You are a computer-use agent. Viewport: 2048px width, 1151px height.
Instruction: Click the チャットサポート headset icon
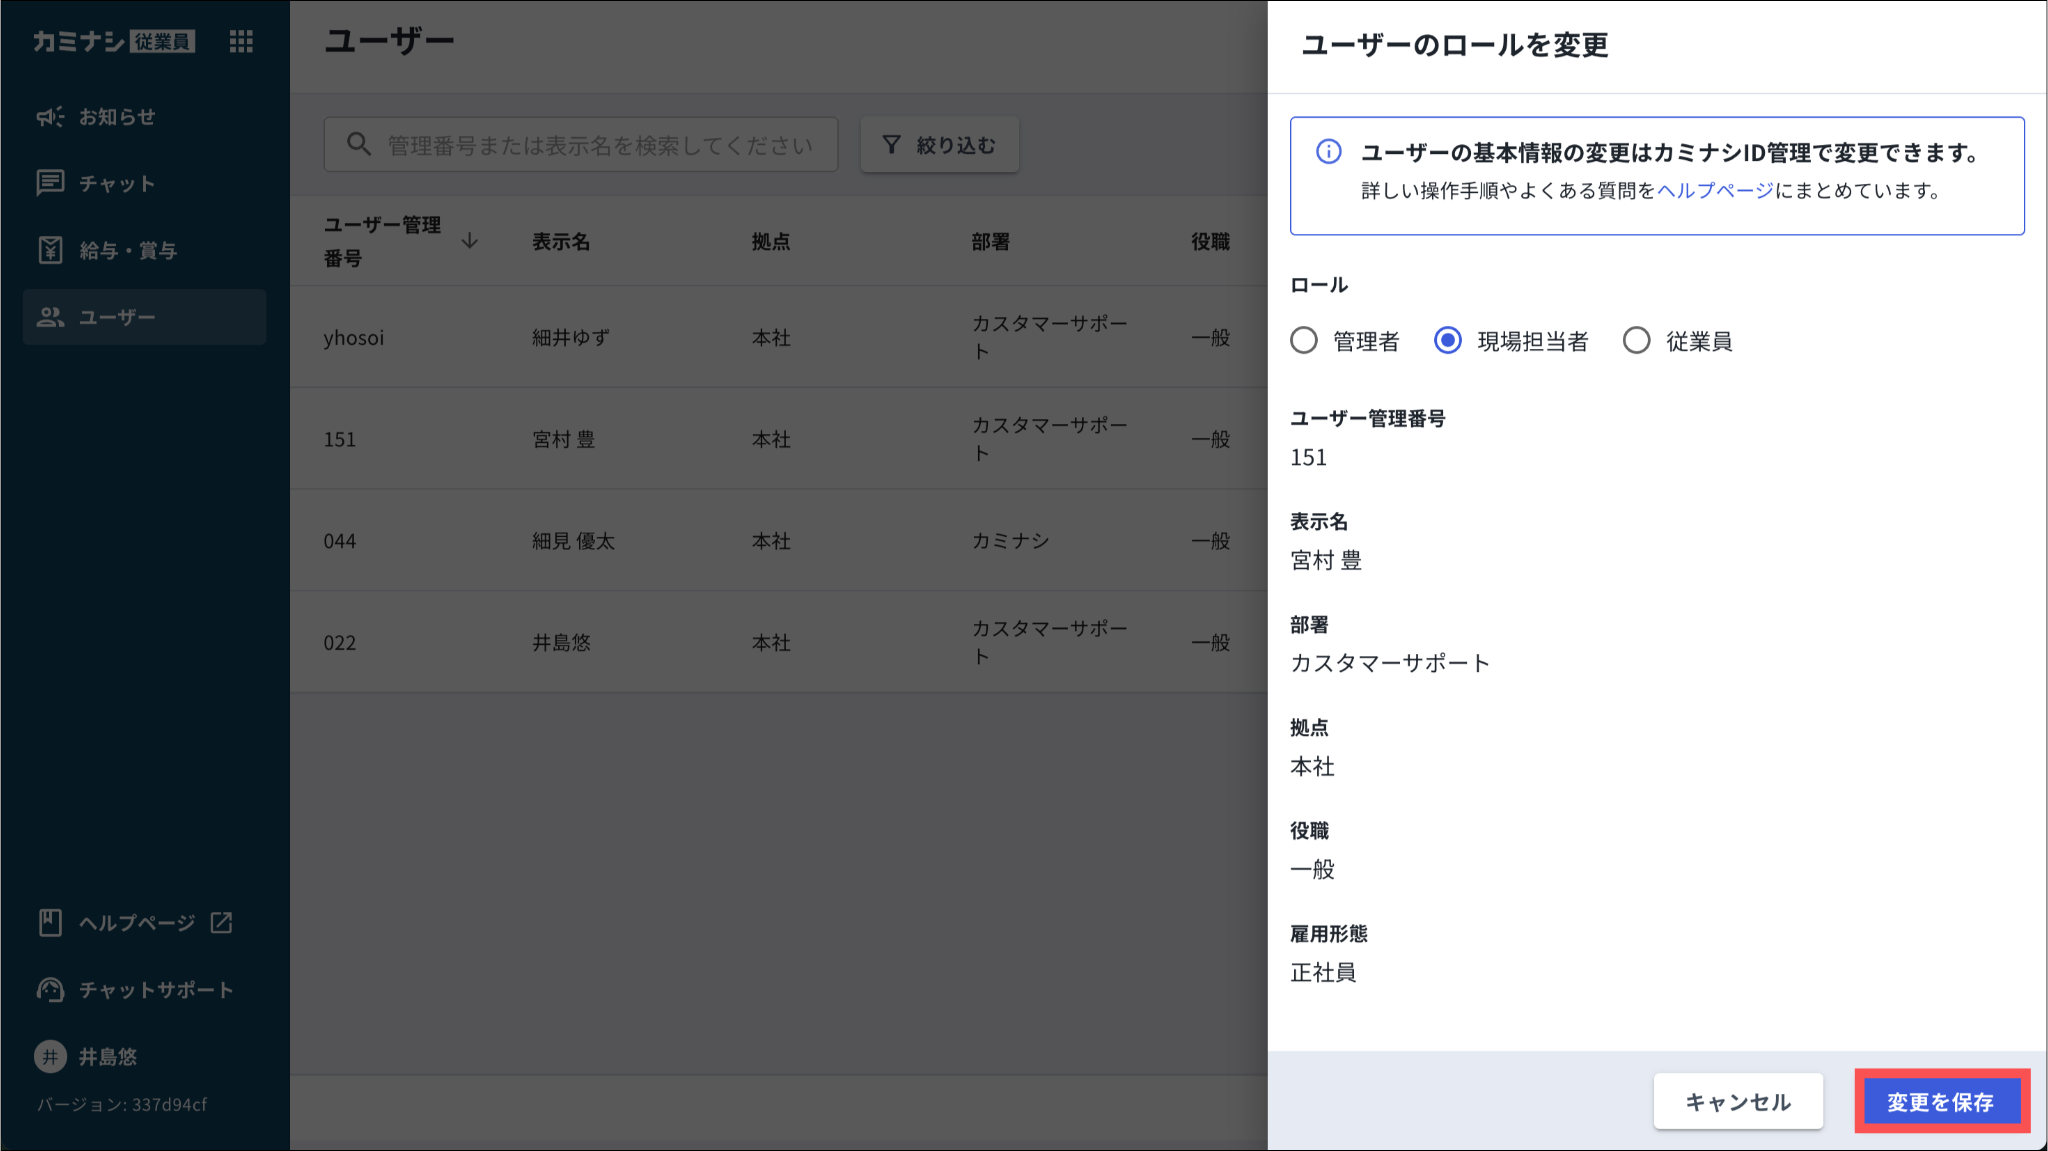pyautogui.click(x=50, y=990)
